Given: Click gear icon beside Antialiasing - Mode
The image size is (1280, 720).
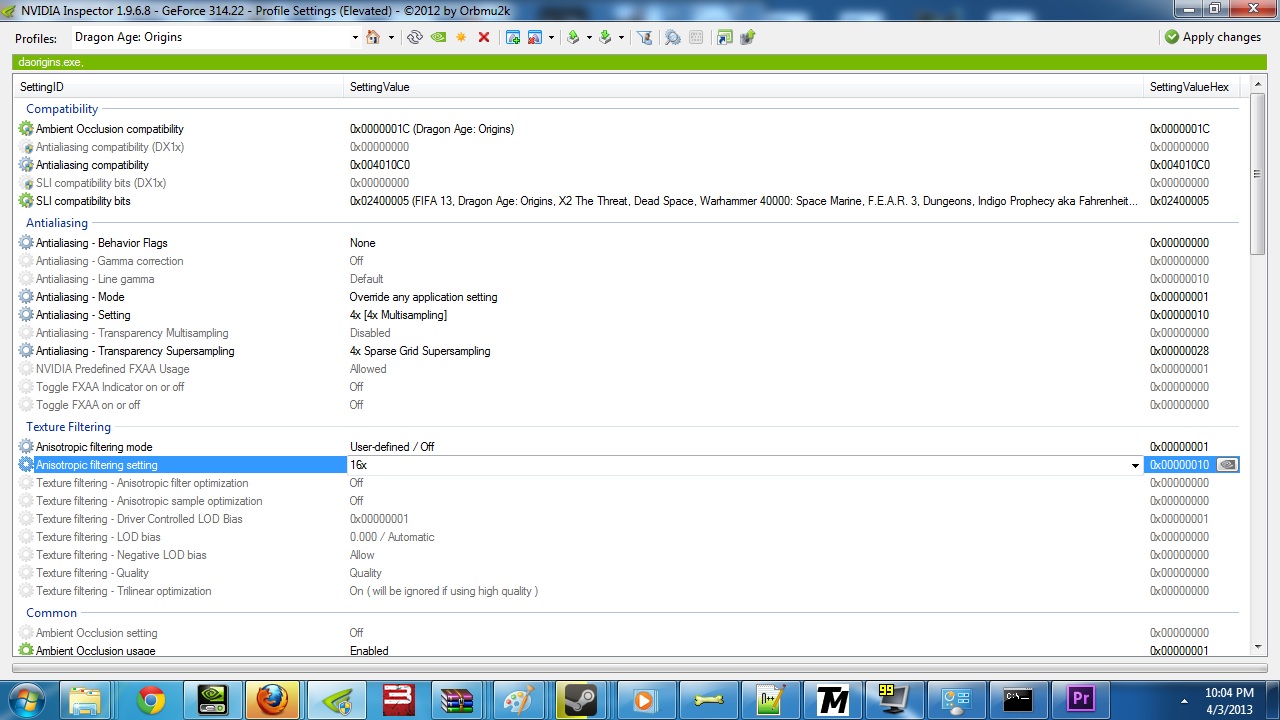Looking at the screenshot, I should point(26,297).
